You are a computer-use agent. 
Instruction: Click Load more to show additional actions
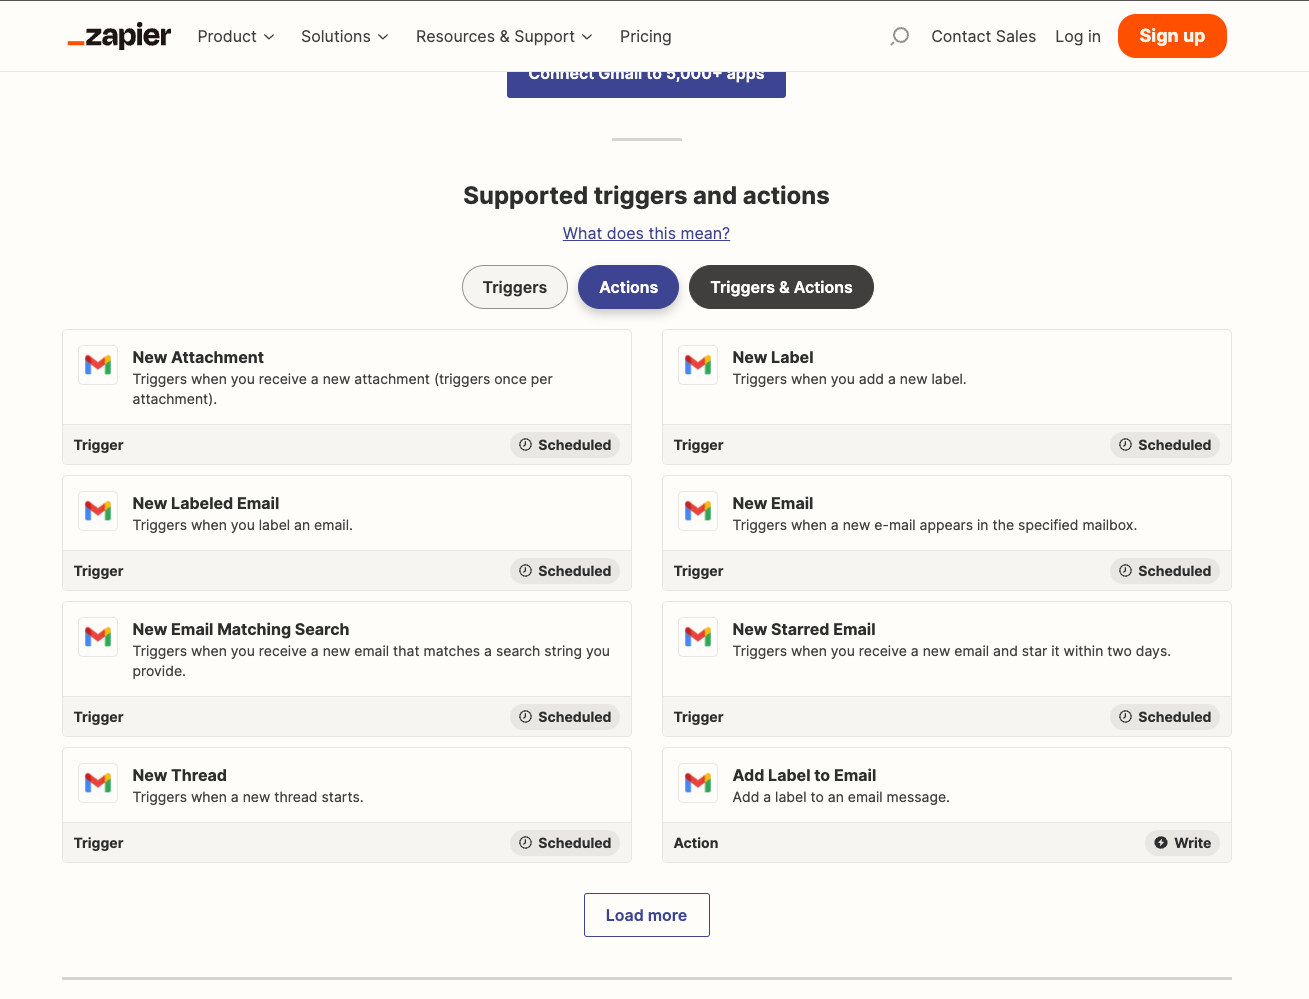tap(646, 914)
